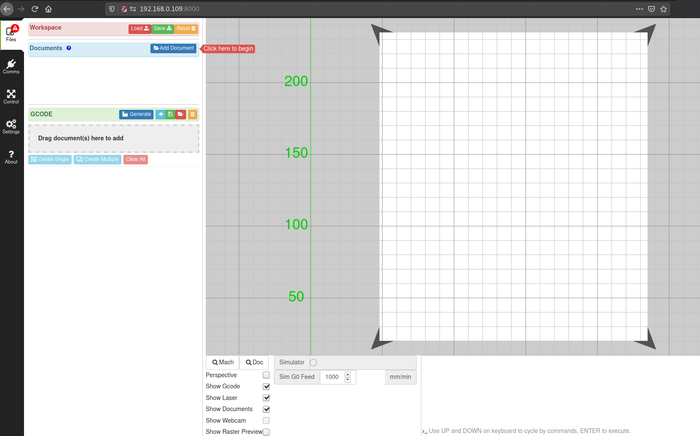The height and width of the screenshot is (436, 700).
Task: Enable Show Raster Preview checkbox
Action: point(266,432)
